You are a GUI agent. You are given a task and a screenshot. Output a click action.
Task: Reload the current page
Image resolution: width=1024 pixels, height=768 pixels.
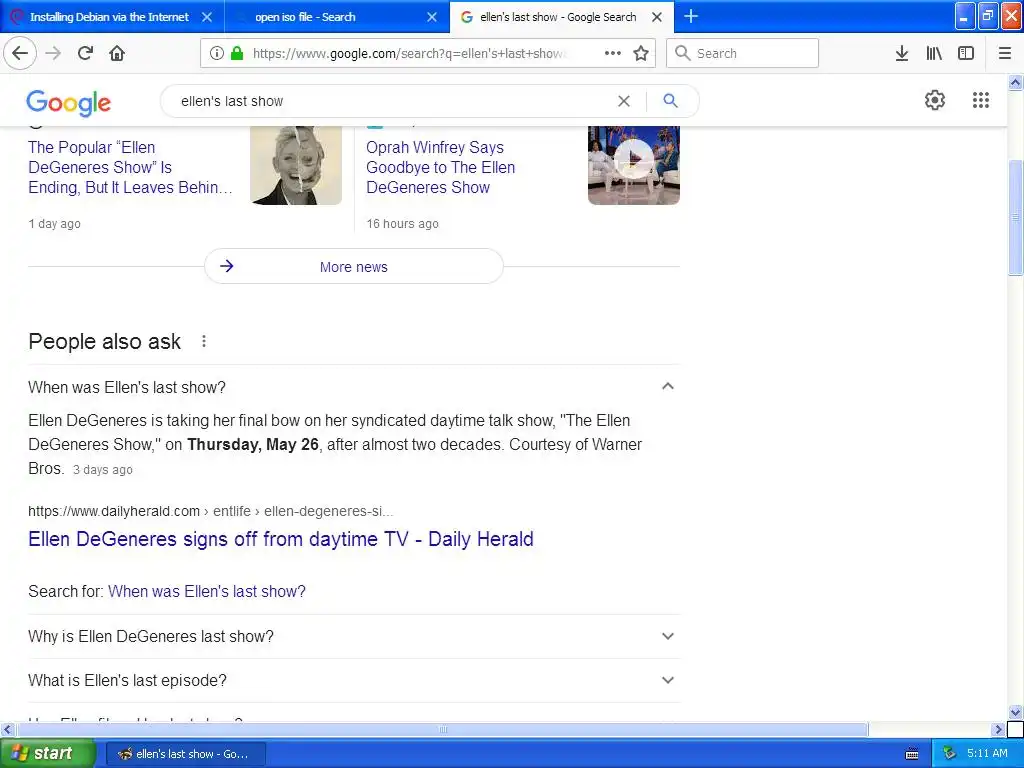click(85, 53)
